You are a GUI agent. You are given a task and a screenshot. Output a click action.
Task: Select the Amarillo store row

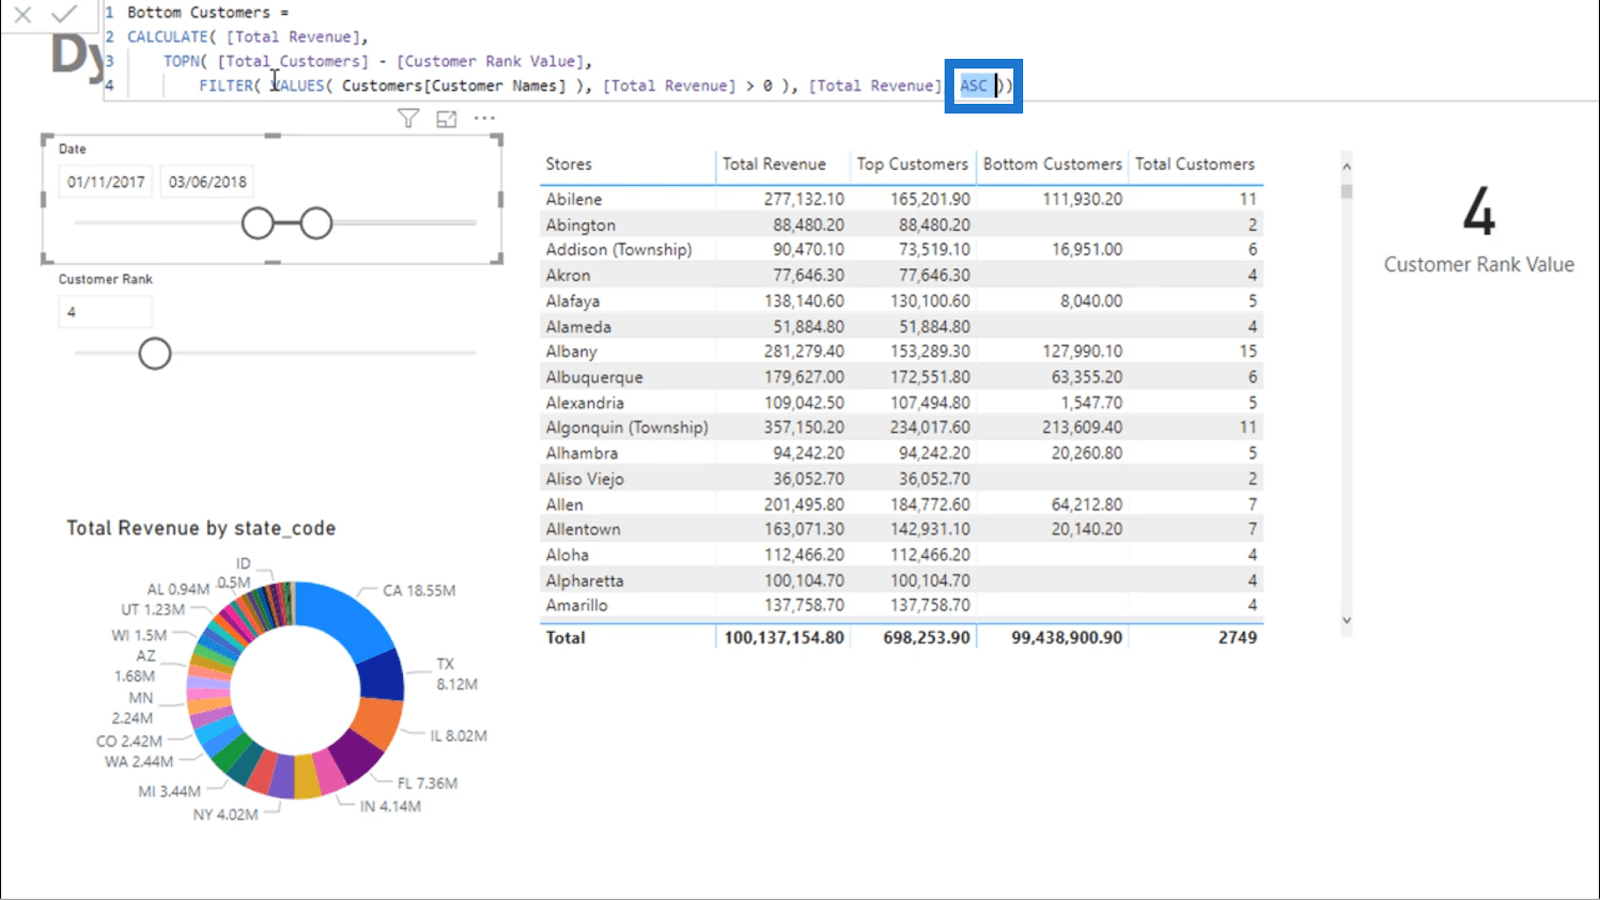coord(901,605)
